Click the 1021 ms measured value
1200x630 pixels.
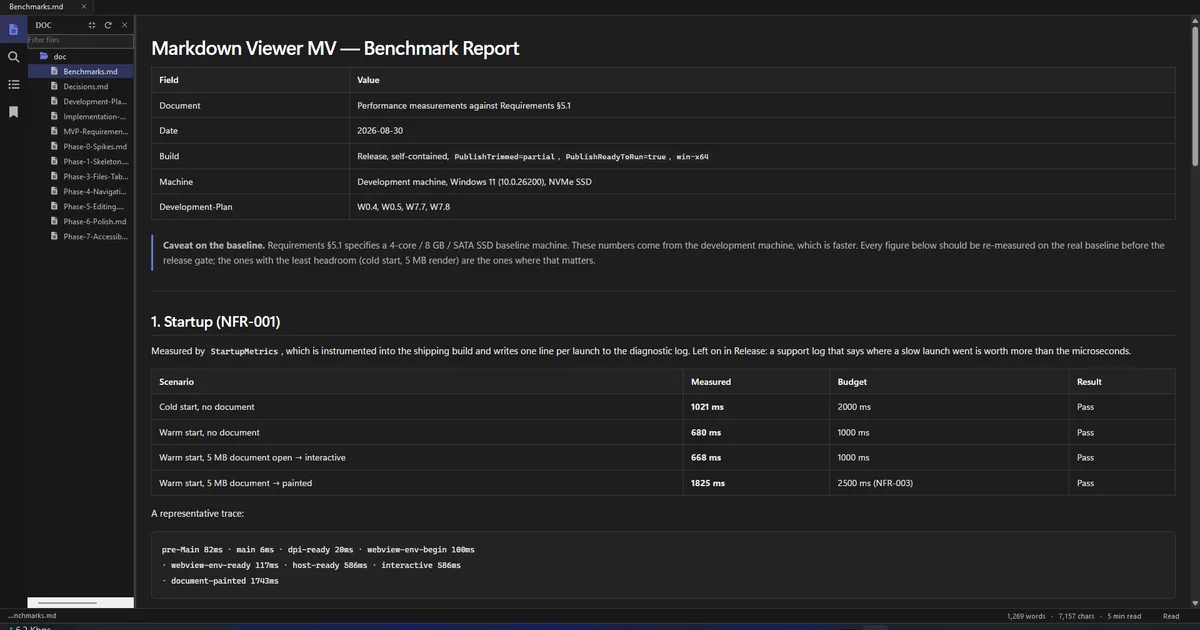point(707,407)
